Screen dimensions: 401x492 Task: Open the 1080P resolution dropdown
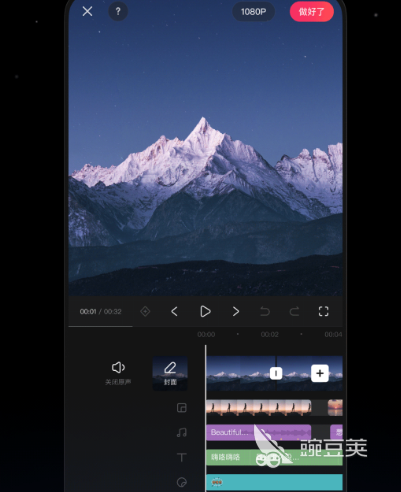tap(253, 12)
